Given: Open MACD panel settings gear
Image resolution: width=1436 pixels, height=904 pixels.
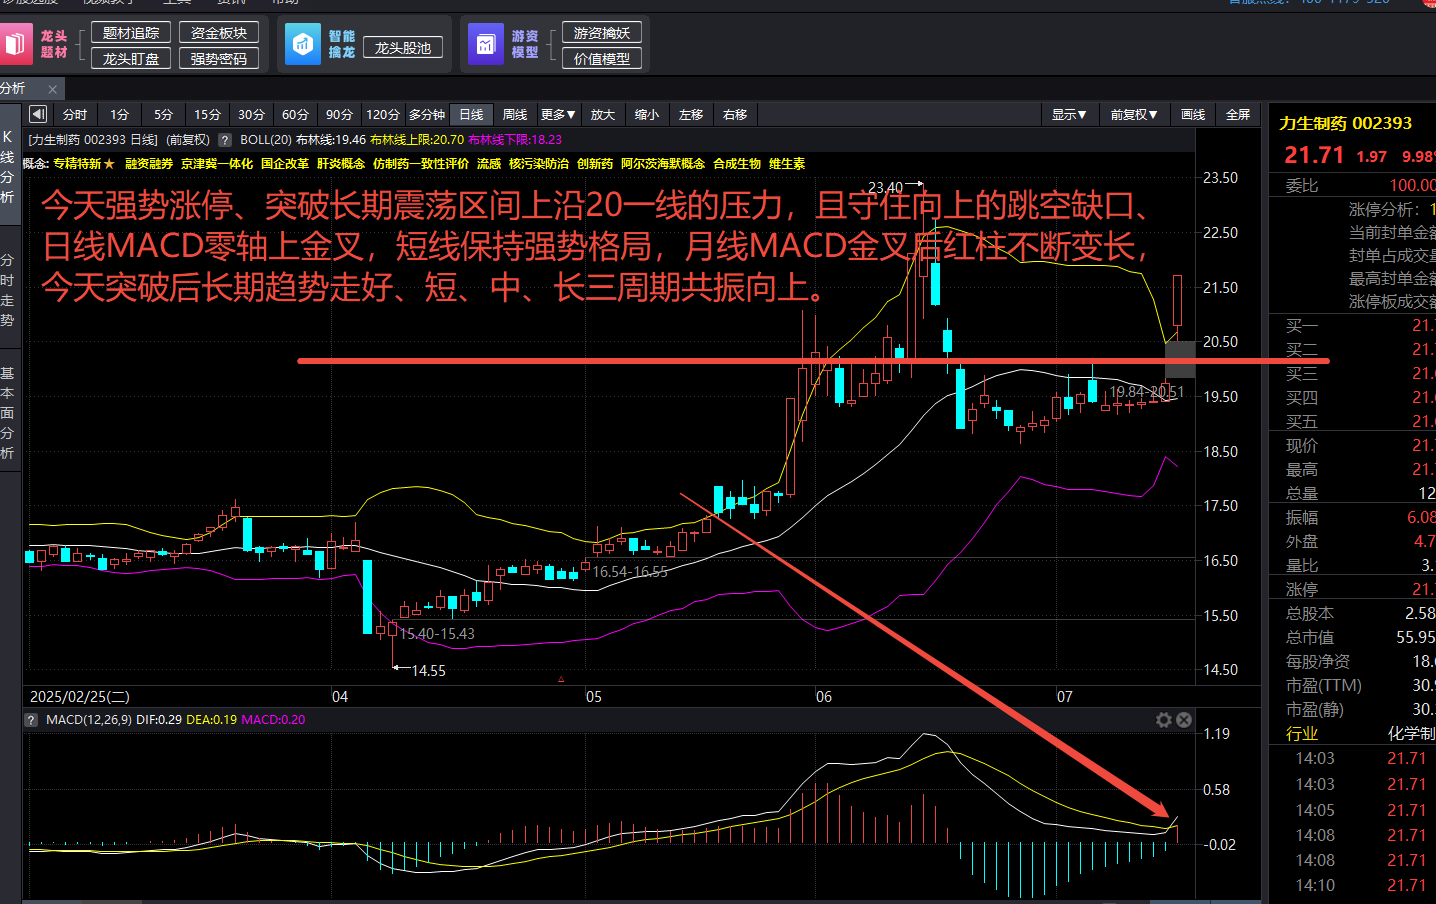Looking at the screenshot, I should click(1164, 720).
